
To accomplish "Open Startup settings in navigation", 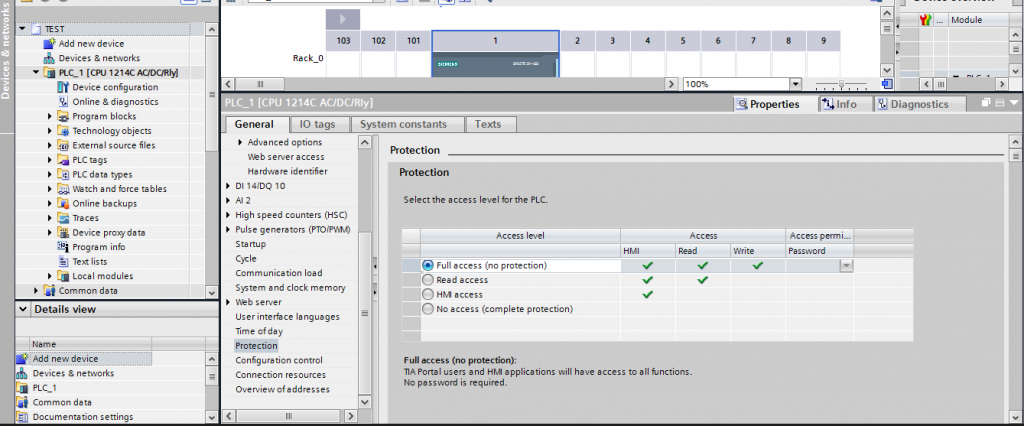I will point(251,244).
